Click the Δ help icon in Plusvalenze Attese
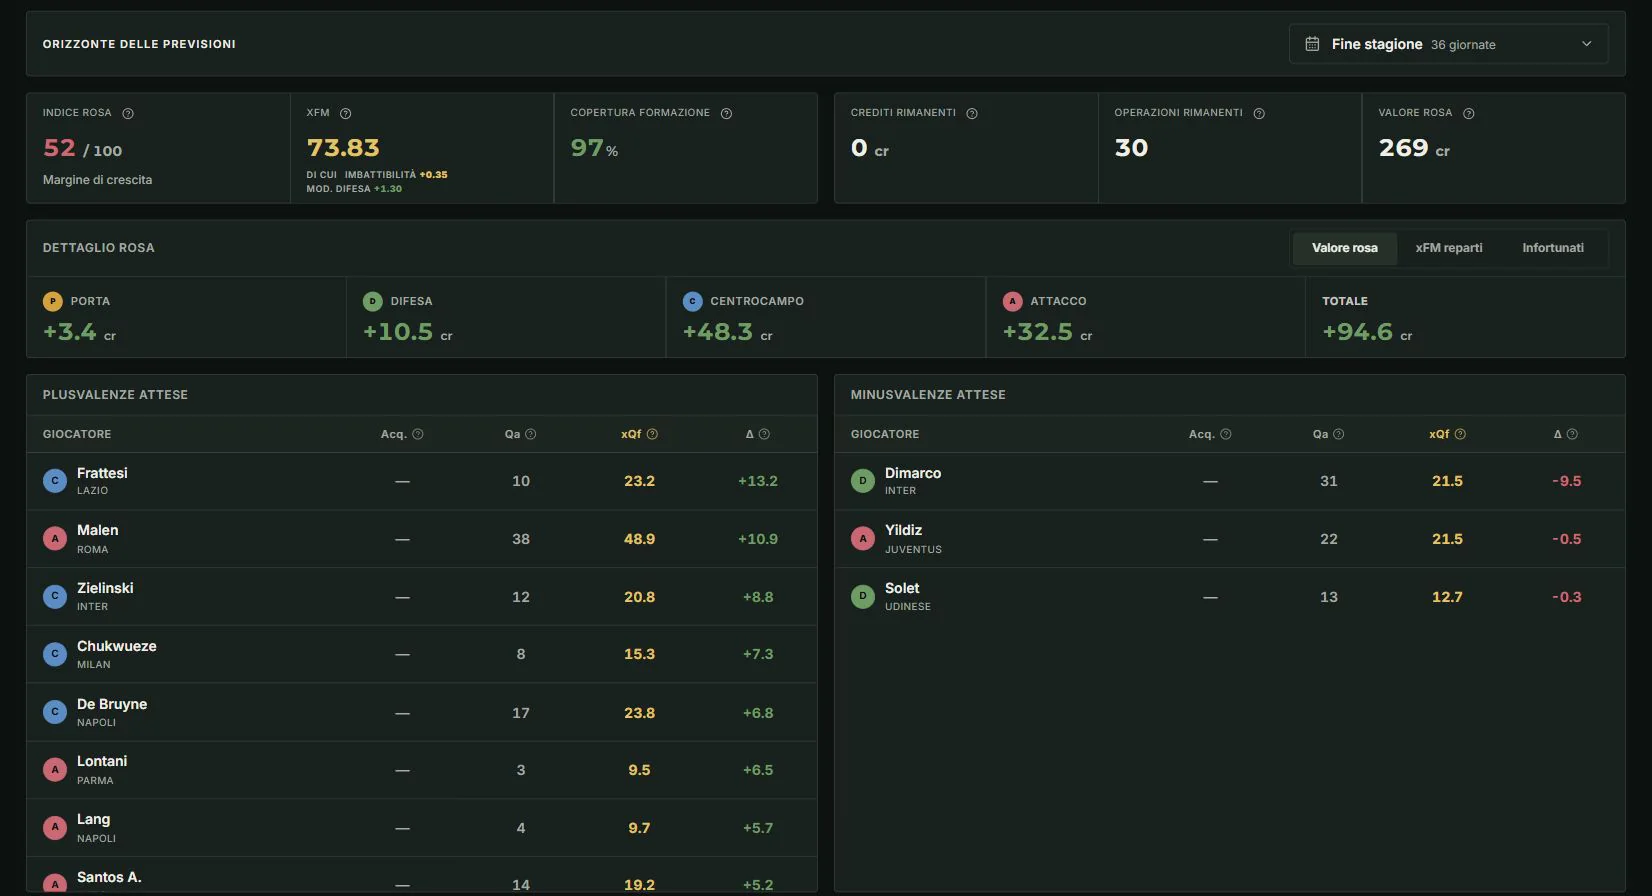This screenshot has width=1652, height=896. pyautogui.click(x=764, y=434)
